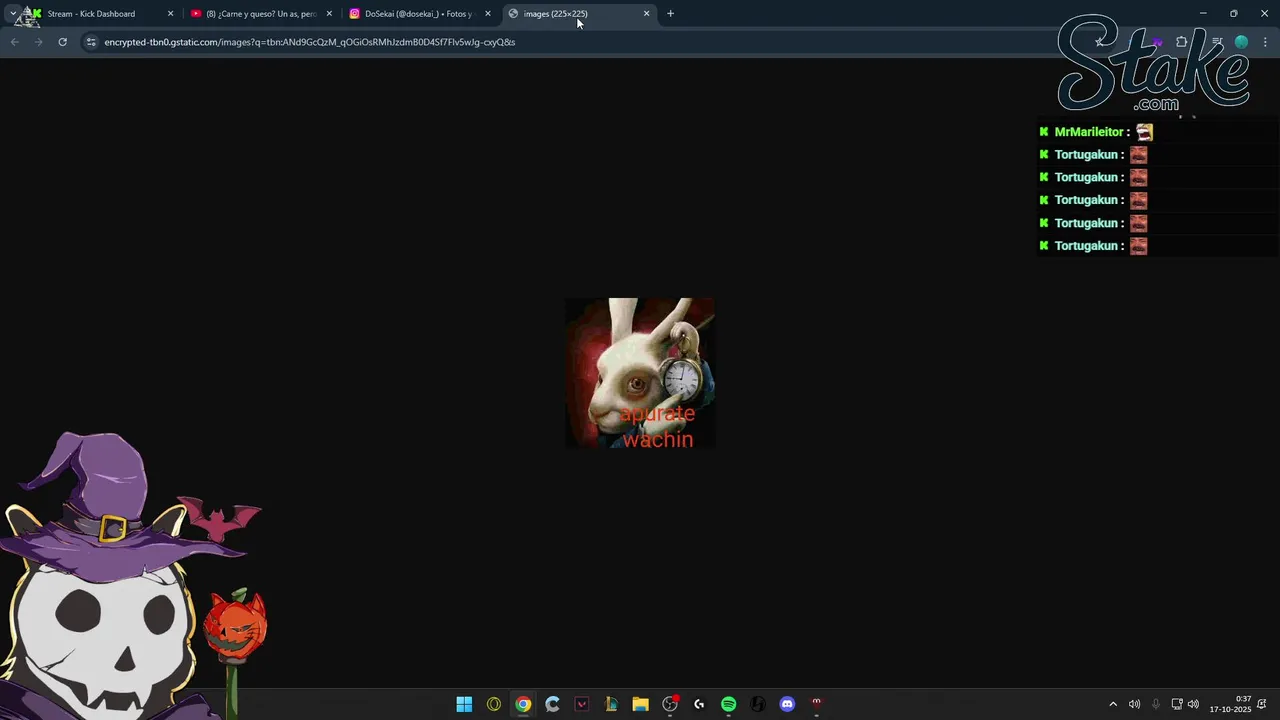This screenshot has height=720, width=1280.
Task: Open Logitech G HUB from the taskbar
Action: point(699,704)
